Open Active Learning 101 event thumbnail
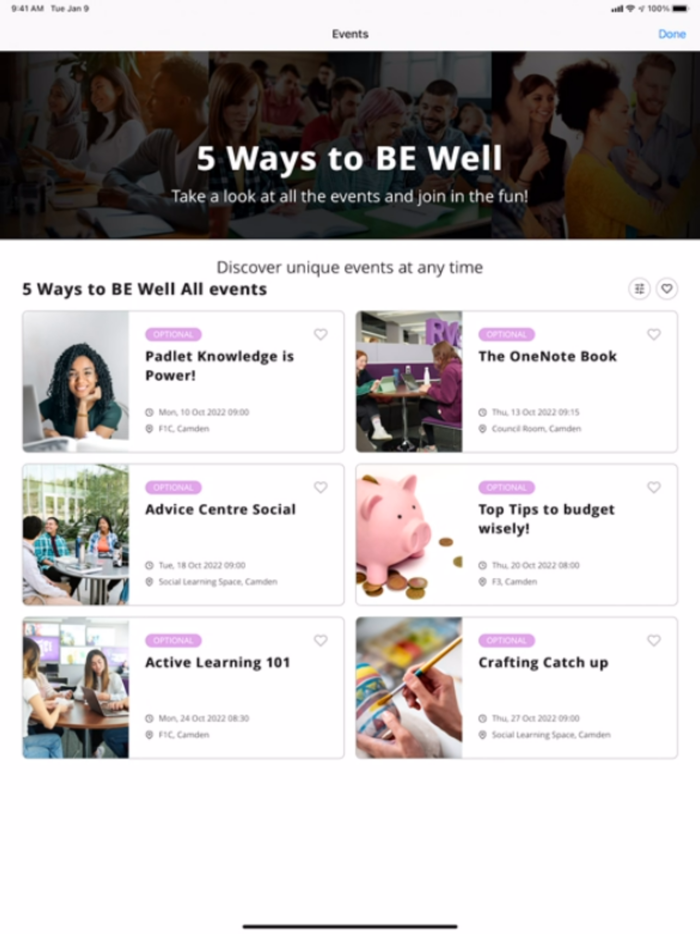This screenshot has height=934, width=700. pyautogui.click(x=76, y=688)
